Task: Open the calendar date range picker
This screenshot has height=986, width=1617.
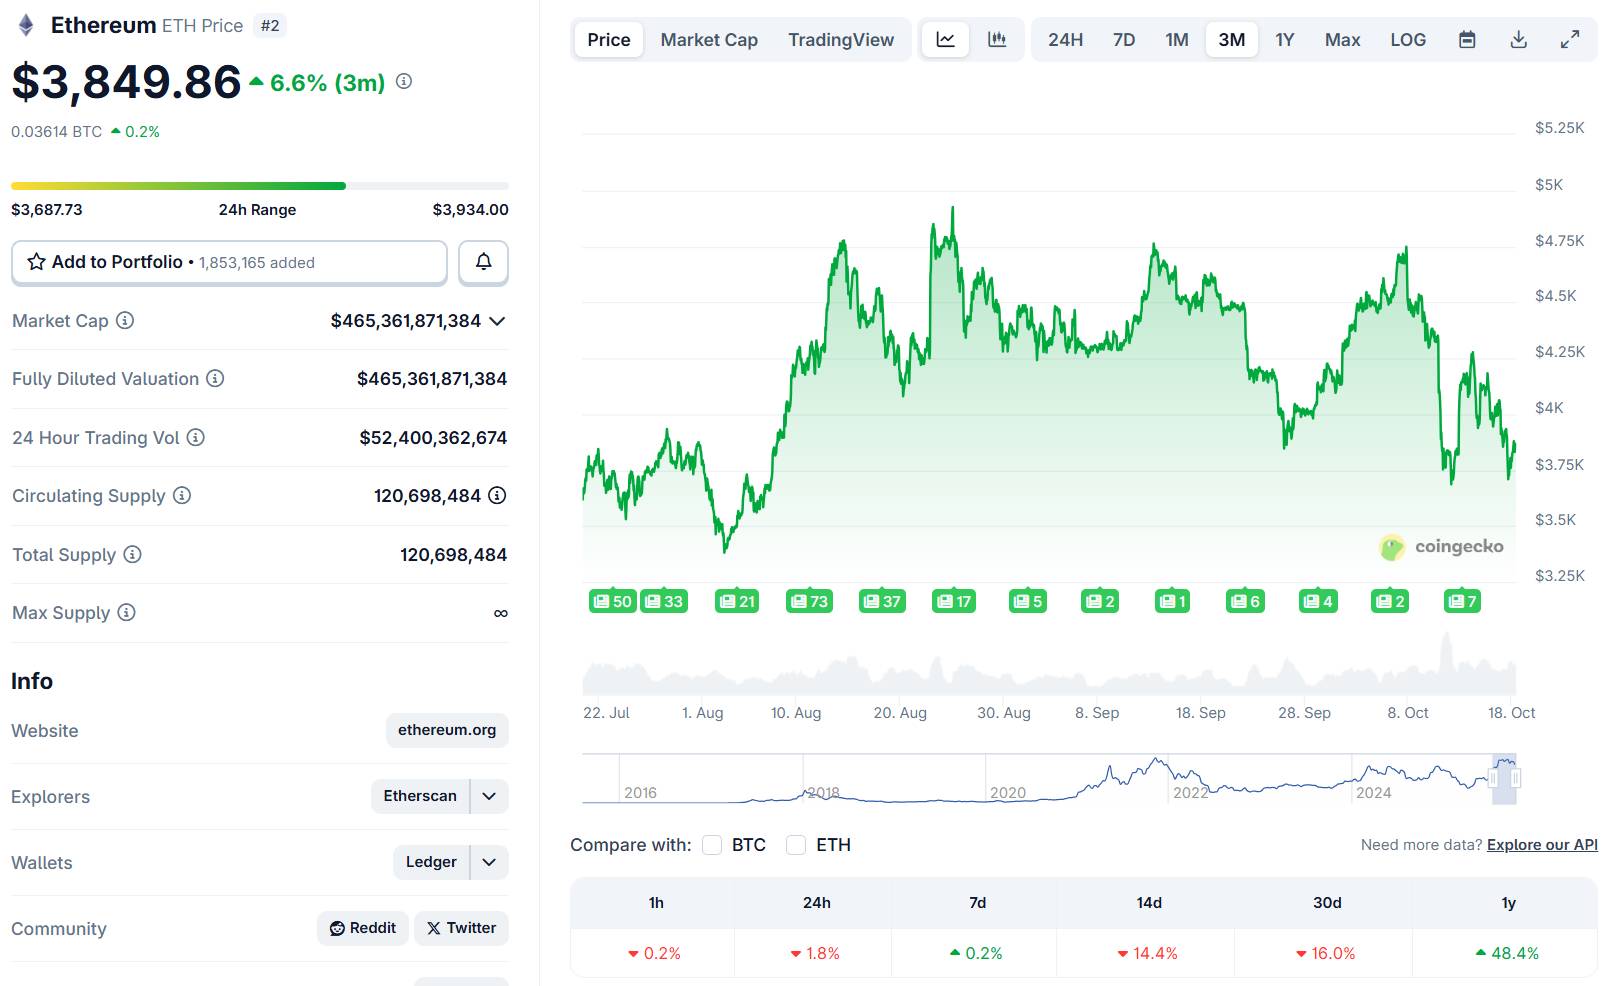Action: (x=1467, y=40)
